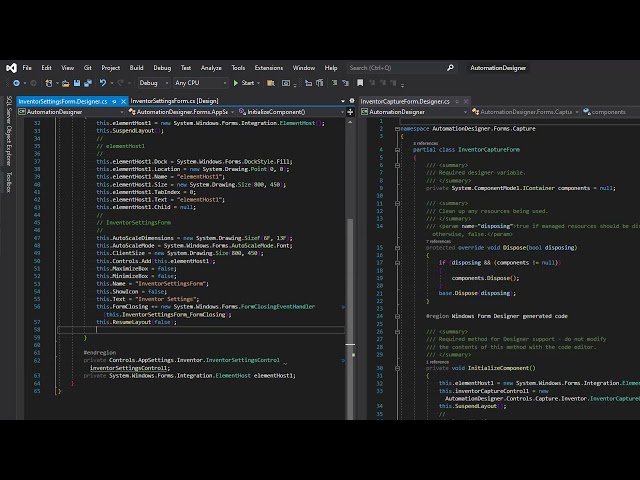Screen dimensions: 640x480
Task: Open the right pane AutomationDesigner project dropdown
Action: pos(414,112)
